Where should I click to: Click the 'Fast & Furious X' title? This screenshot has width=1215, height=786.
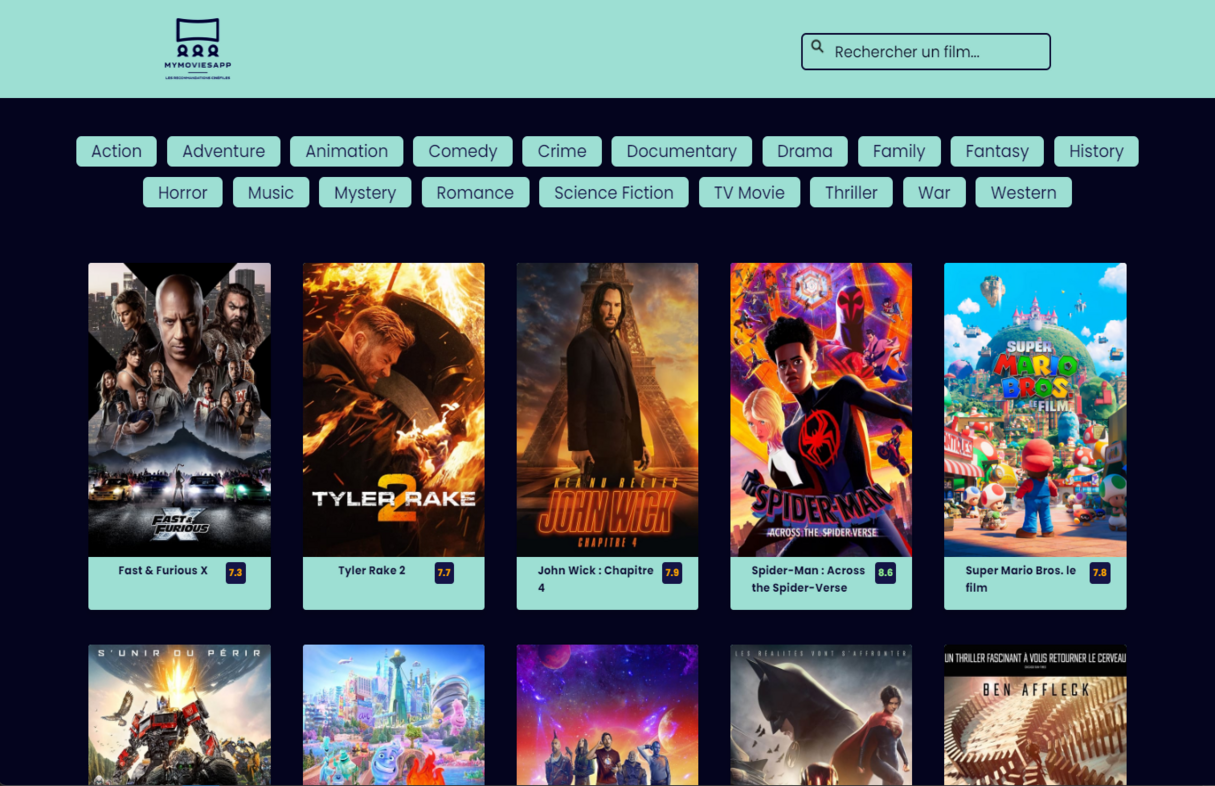coord(163,570)
